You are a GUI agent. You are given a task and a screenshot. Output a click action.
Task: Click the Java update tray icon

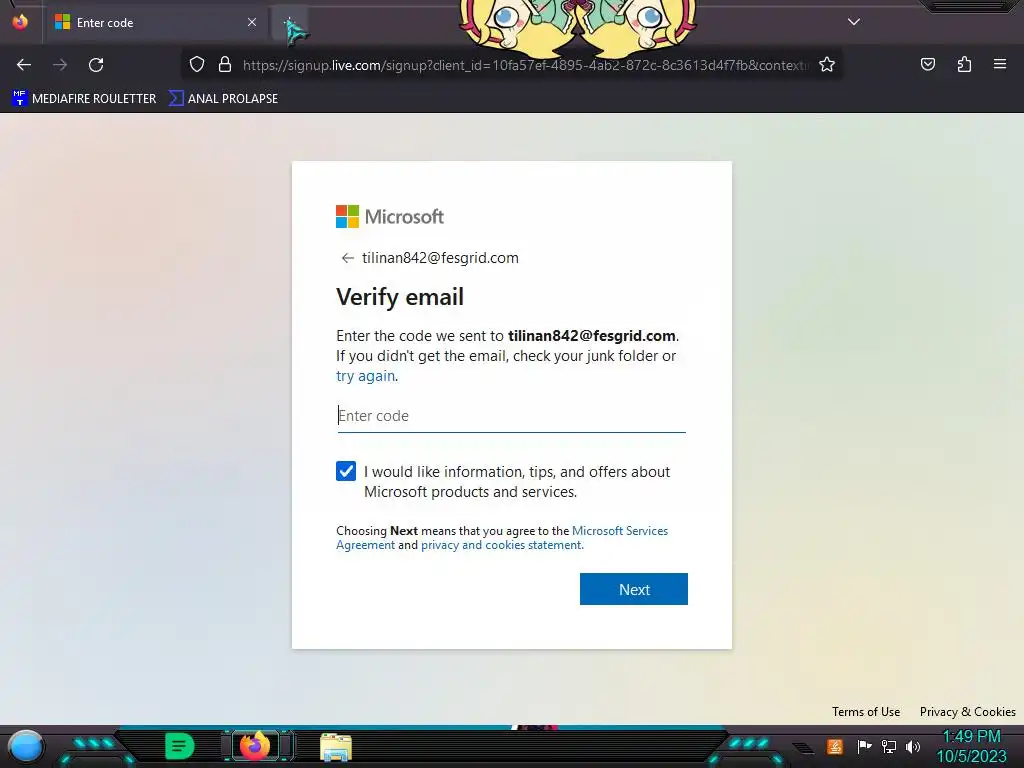click(x=835, y=746)
